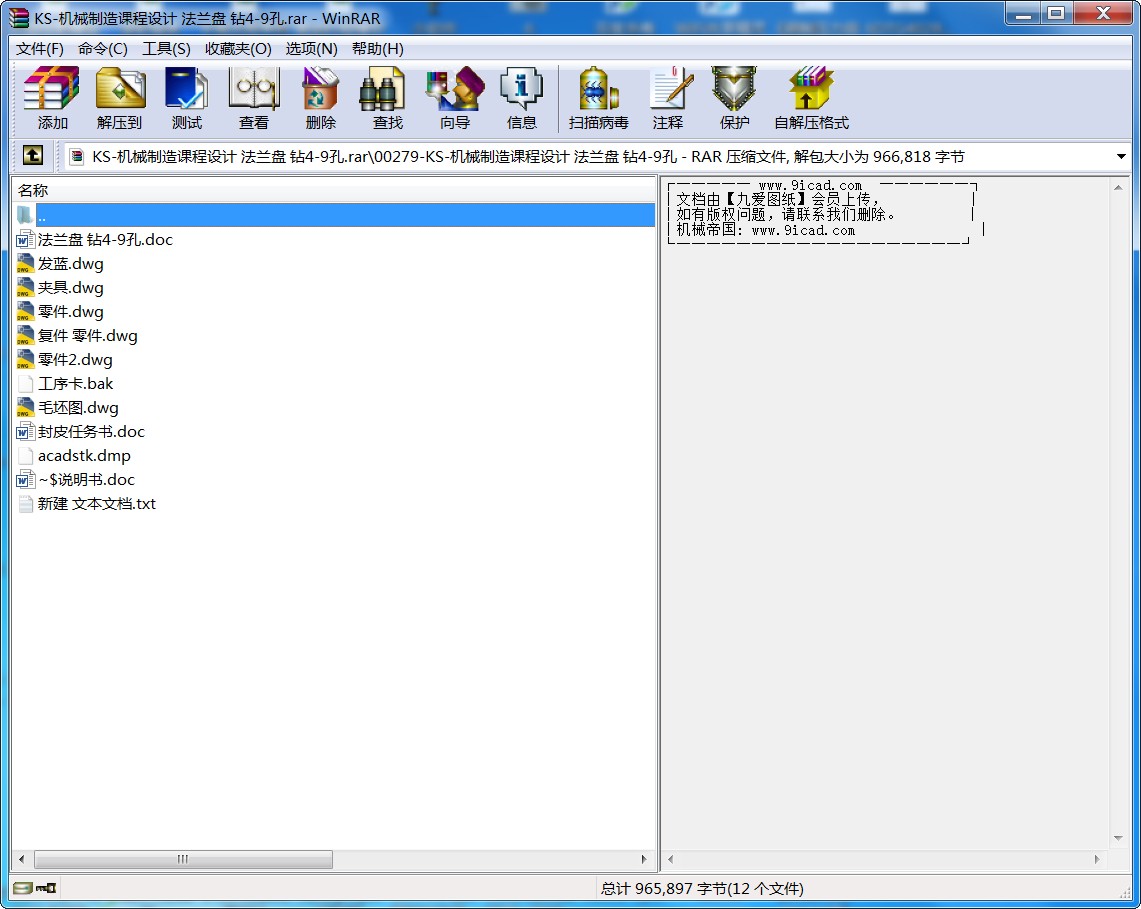
Task: Click file list scroll right arrow
Action: 643,859
